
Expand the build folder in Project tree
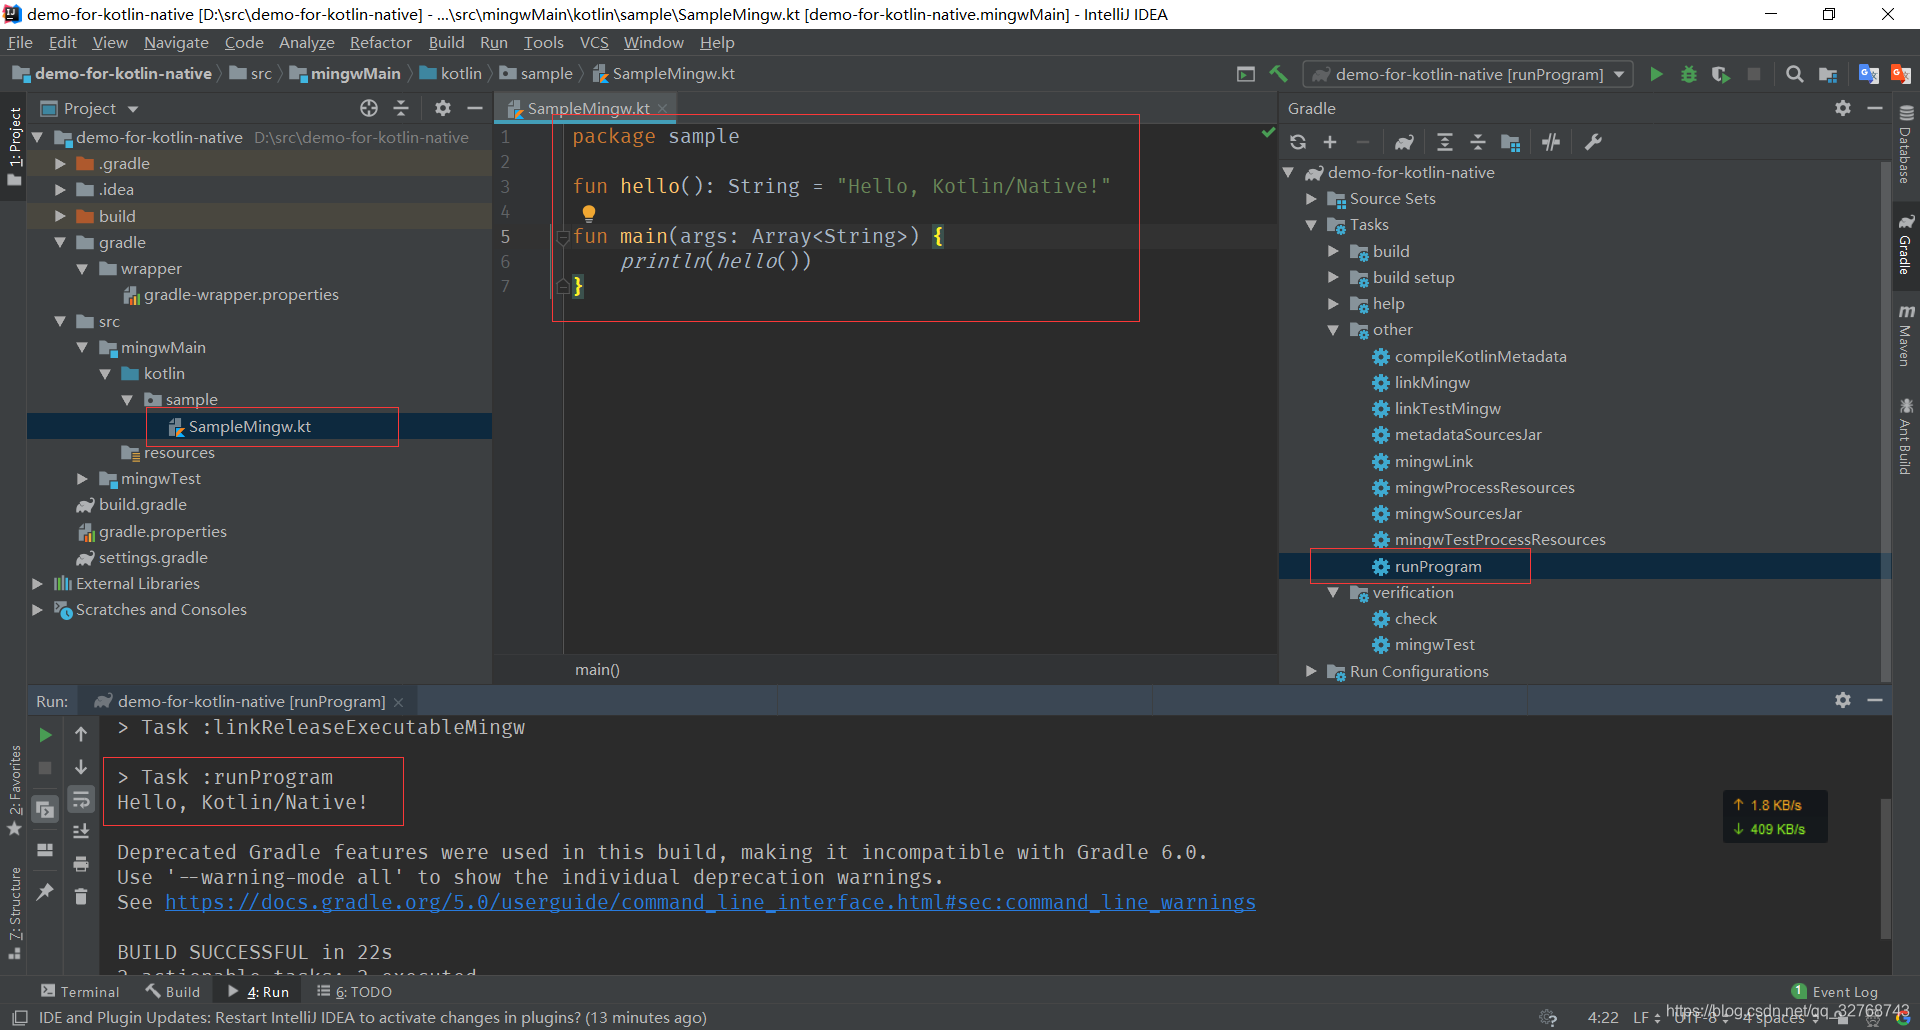coord(60,216)
